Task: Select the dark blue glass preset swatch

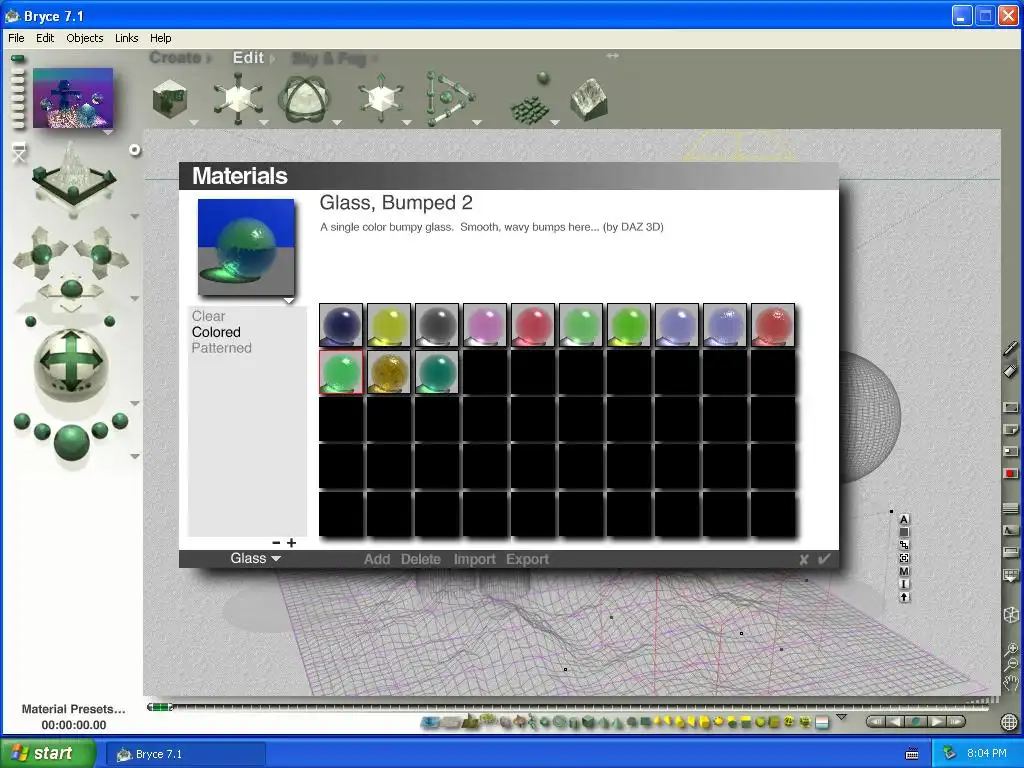Action: tap(341, 325)
